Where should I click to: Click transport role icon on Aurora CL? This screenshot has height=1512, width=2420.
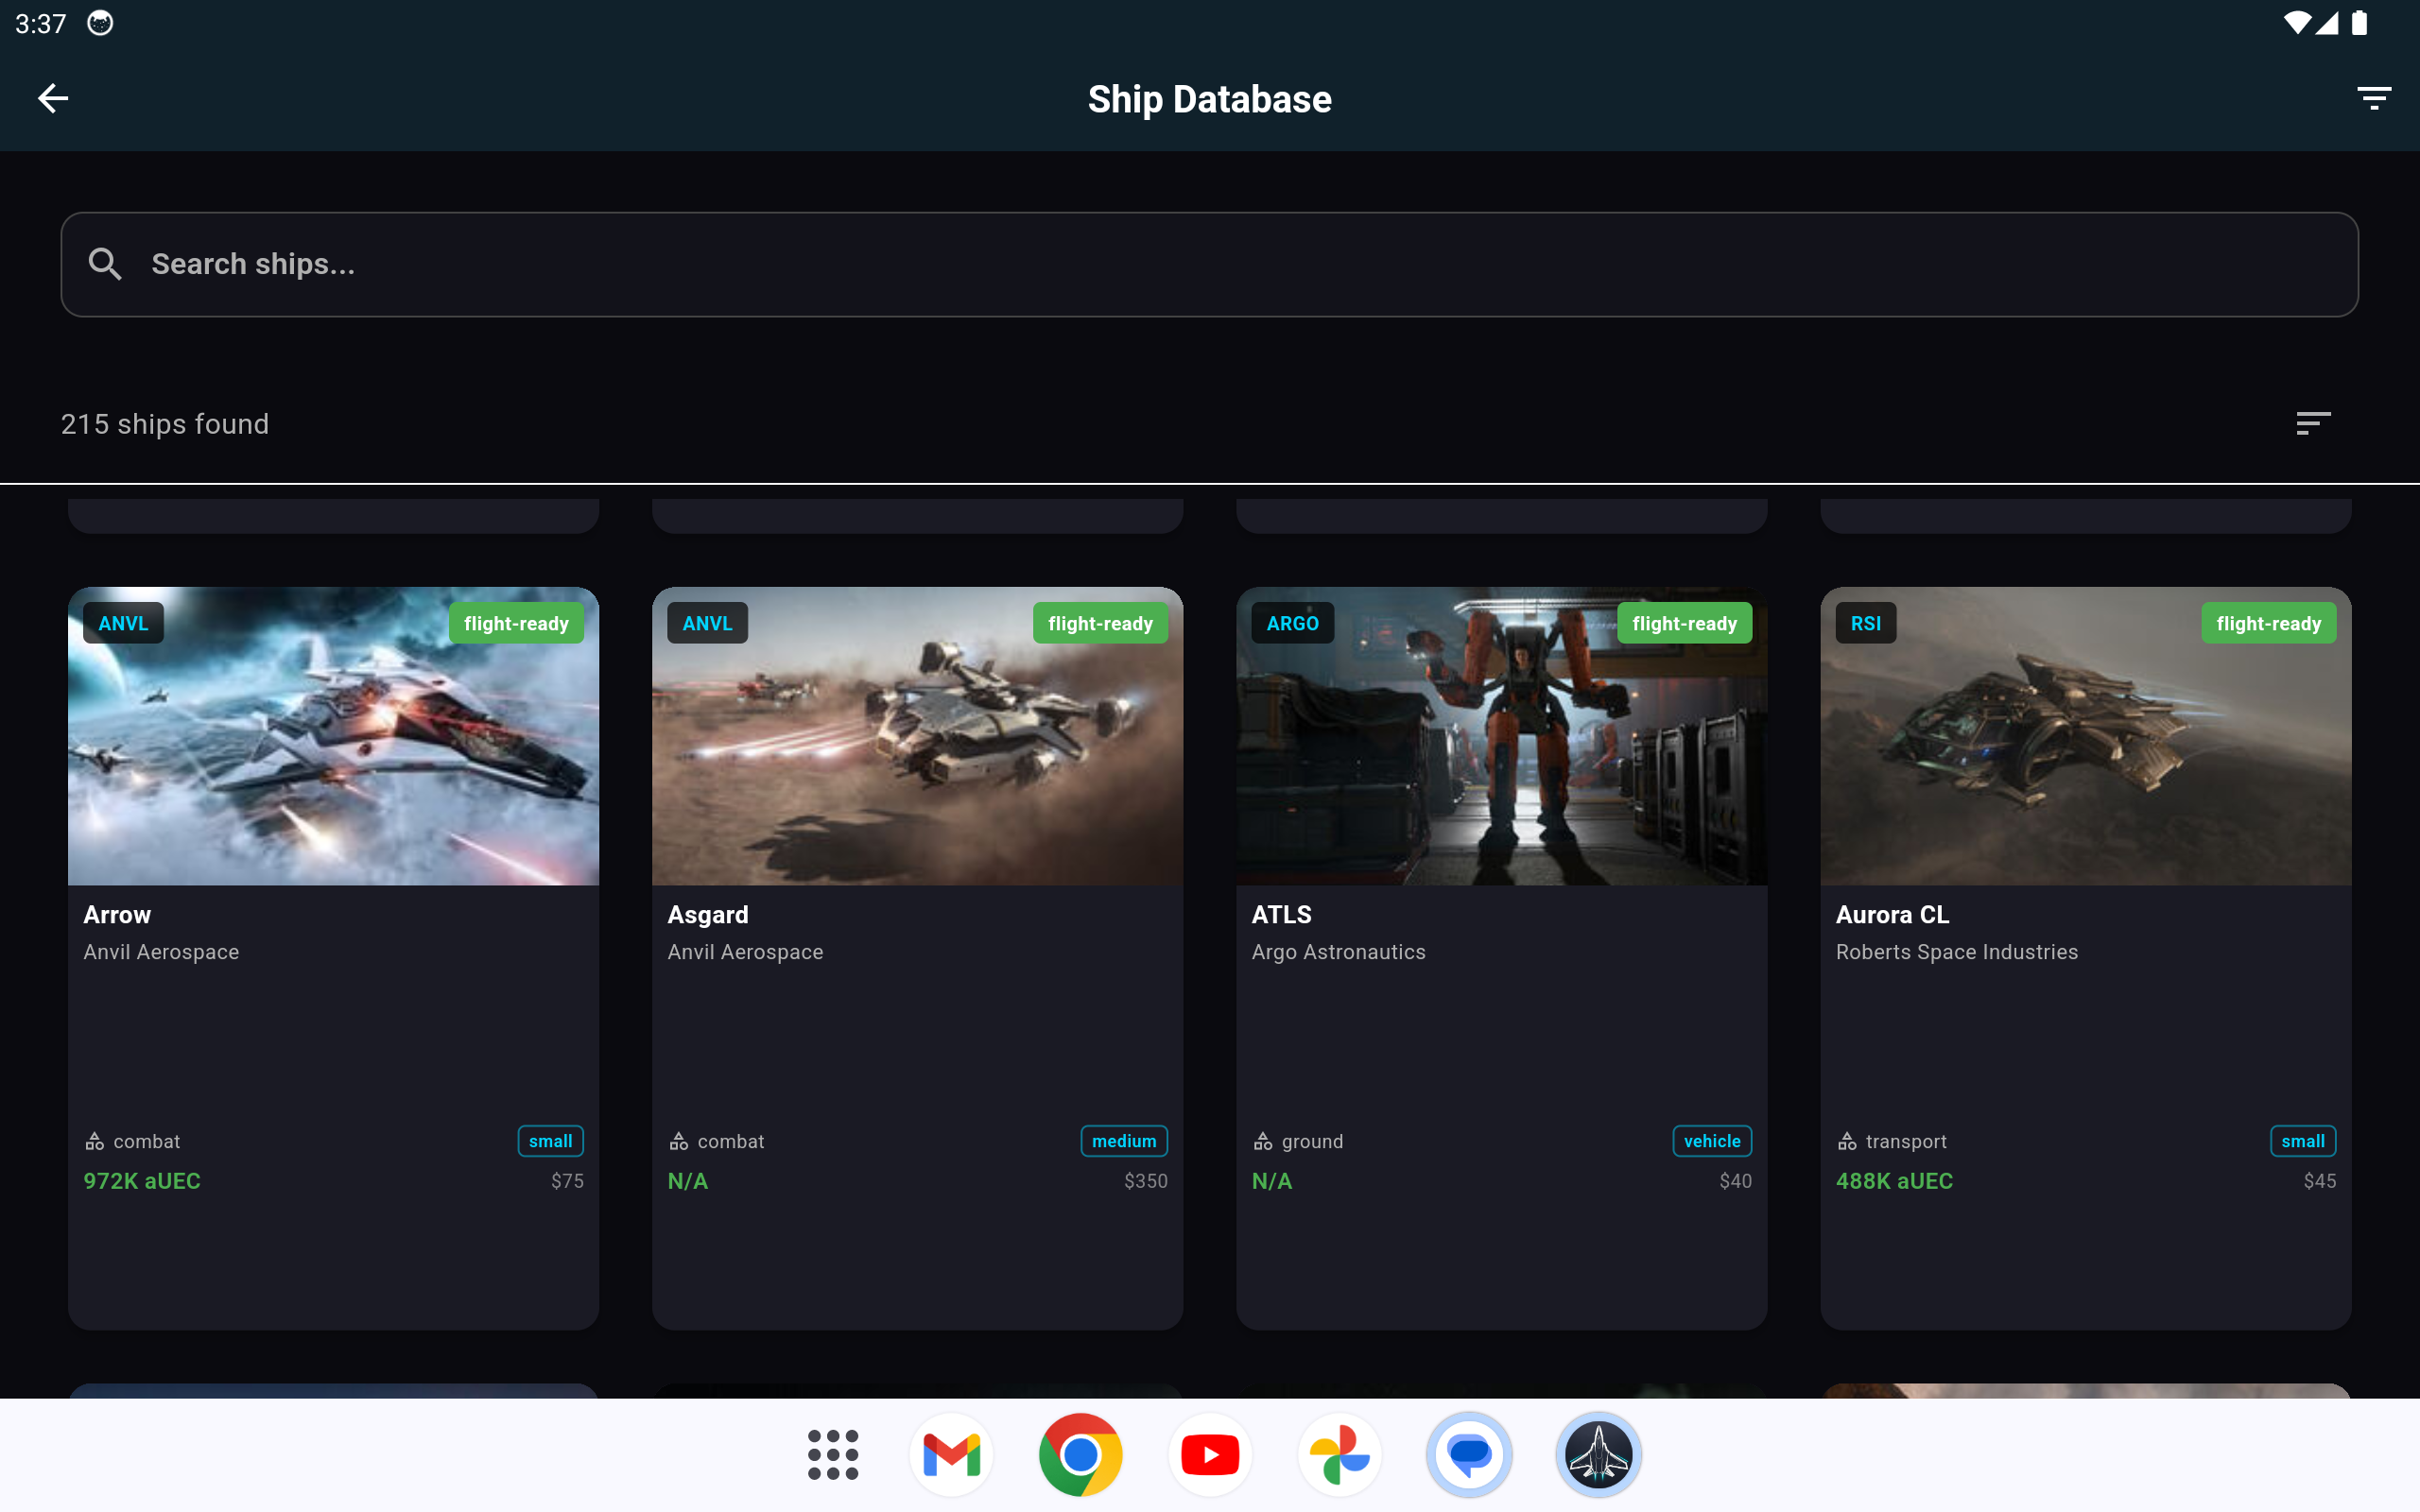(x=1847, y=1141)
